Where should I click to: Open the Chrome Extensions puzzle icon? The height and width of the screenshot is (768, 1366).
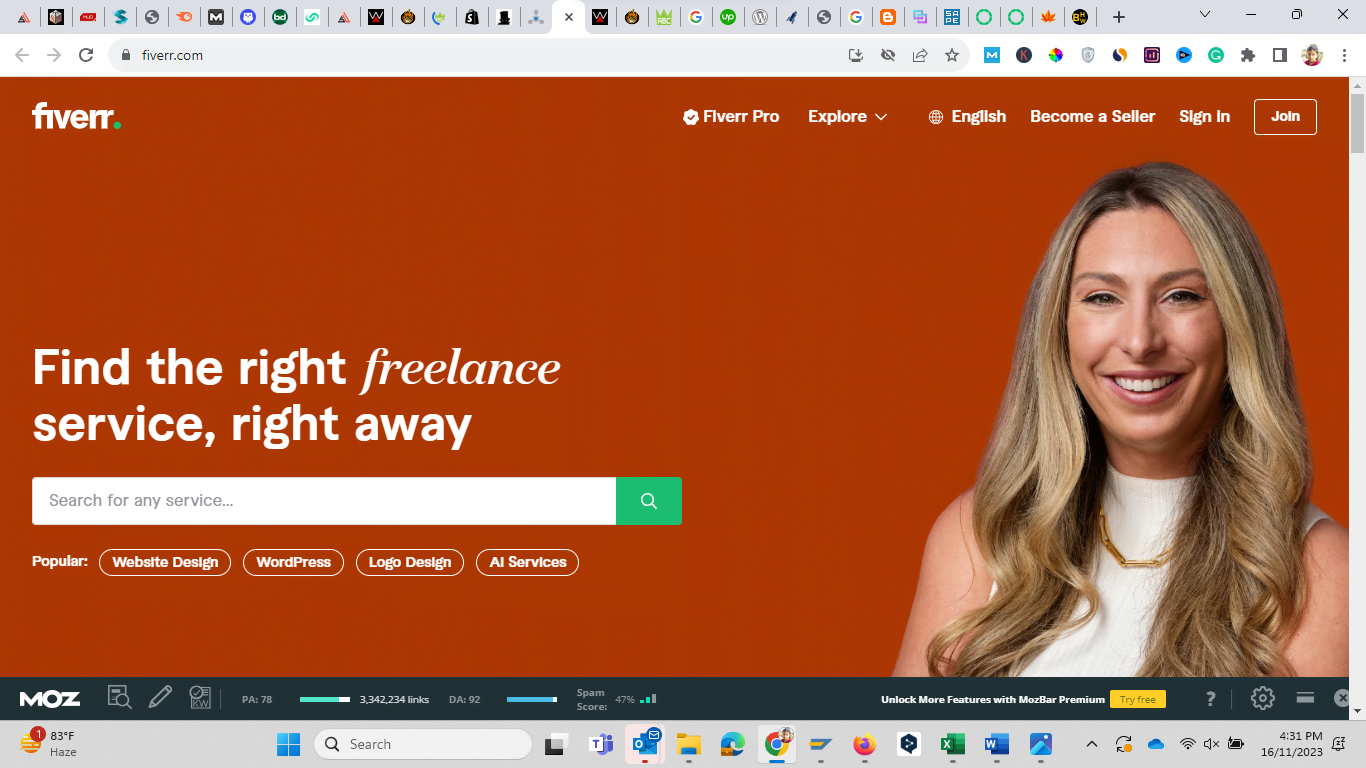point(1247,56)
